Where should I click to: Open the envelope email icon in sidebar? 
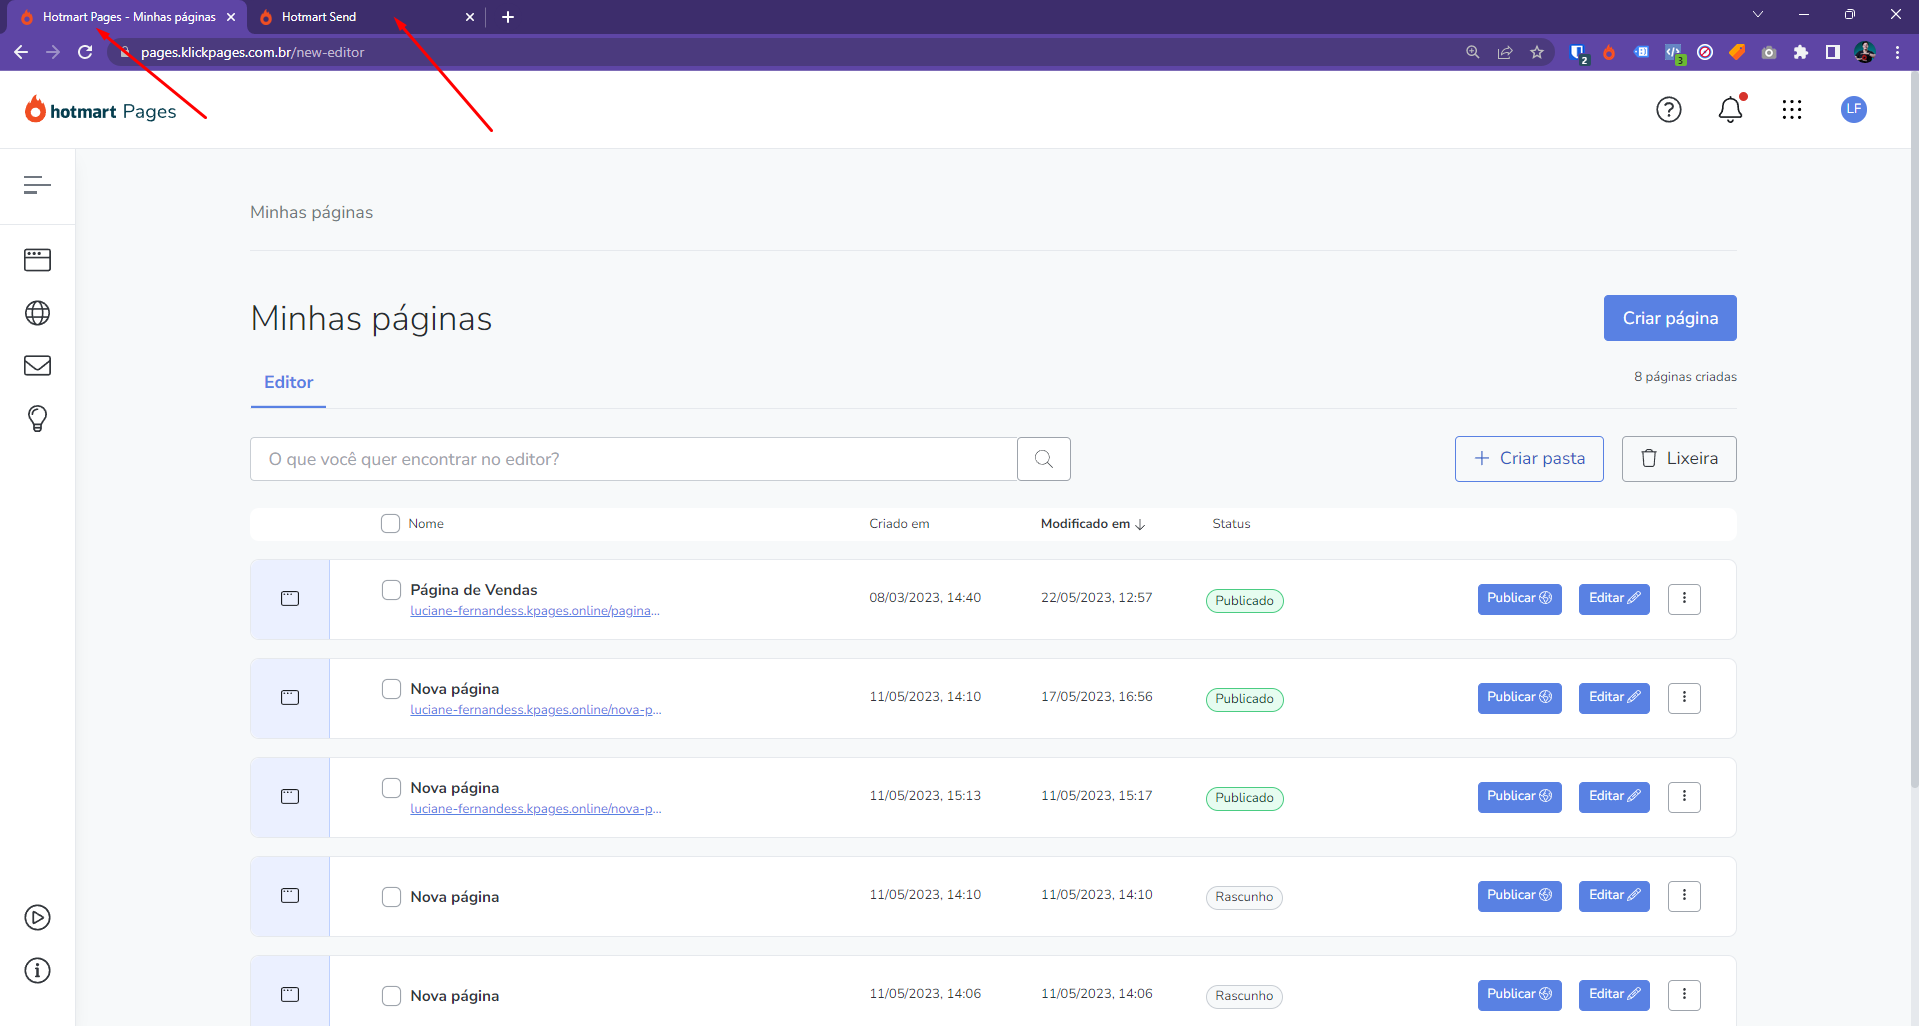click(37, 365)
